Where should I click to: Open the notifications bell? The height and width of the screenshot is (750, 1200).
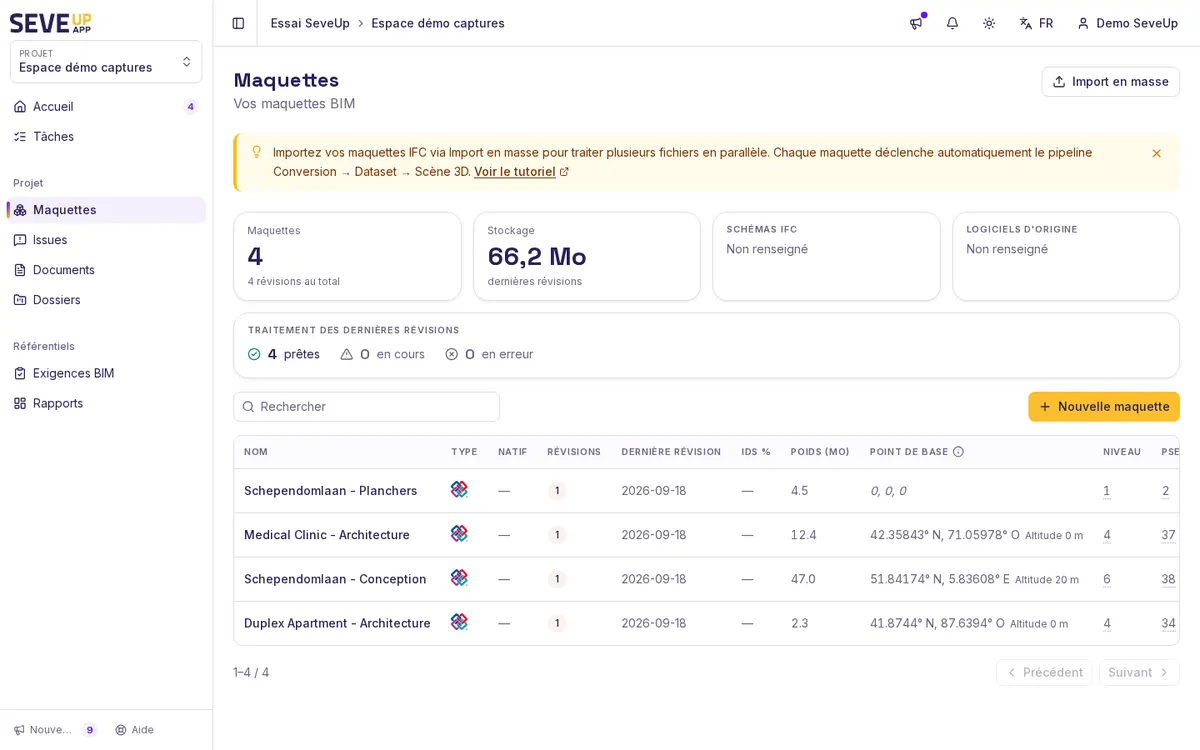[x=952, y=23]
